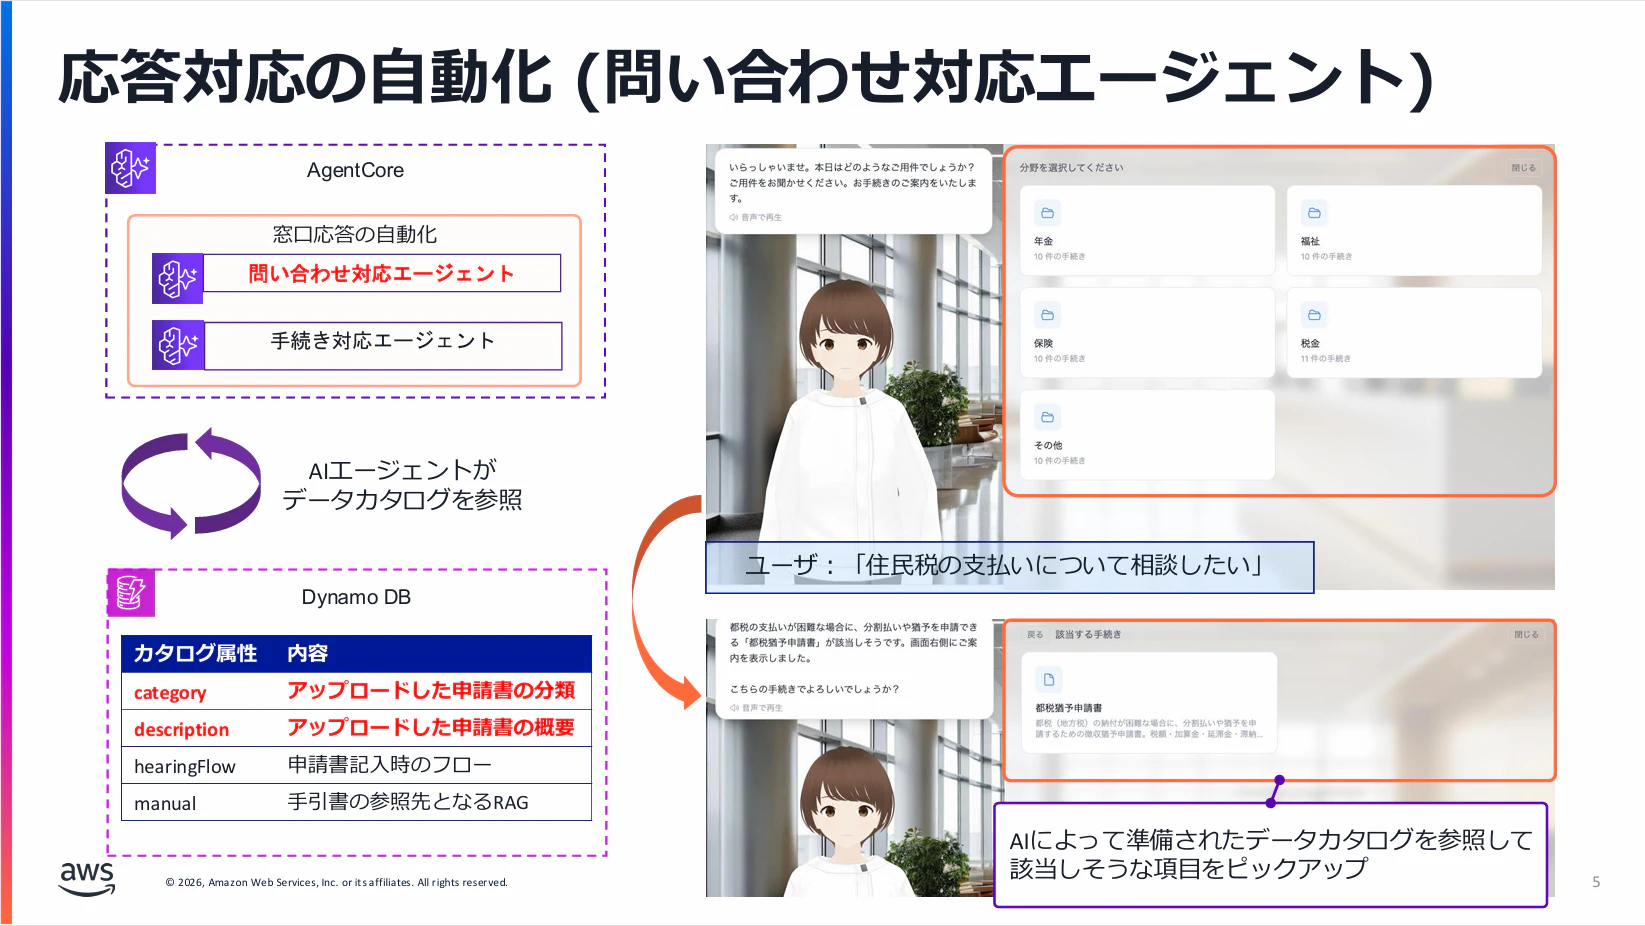Click the folder icon on 福祉 card
Viewport: 1645px width, 926px height.
[1314, 213]
